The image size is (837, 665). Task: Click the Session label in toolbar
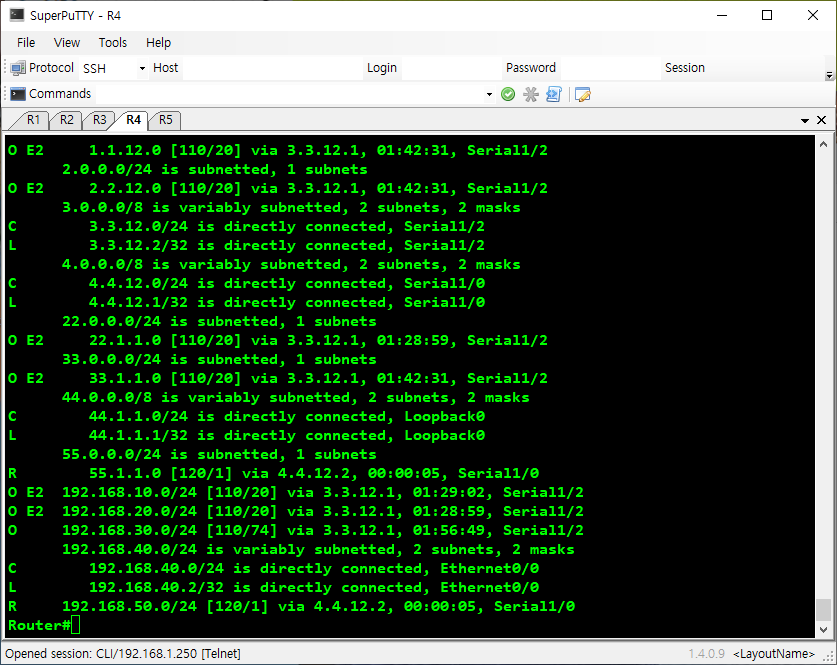(x=684, y=68)
